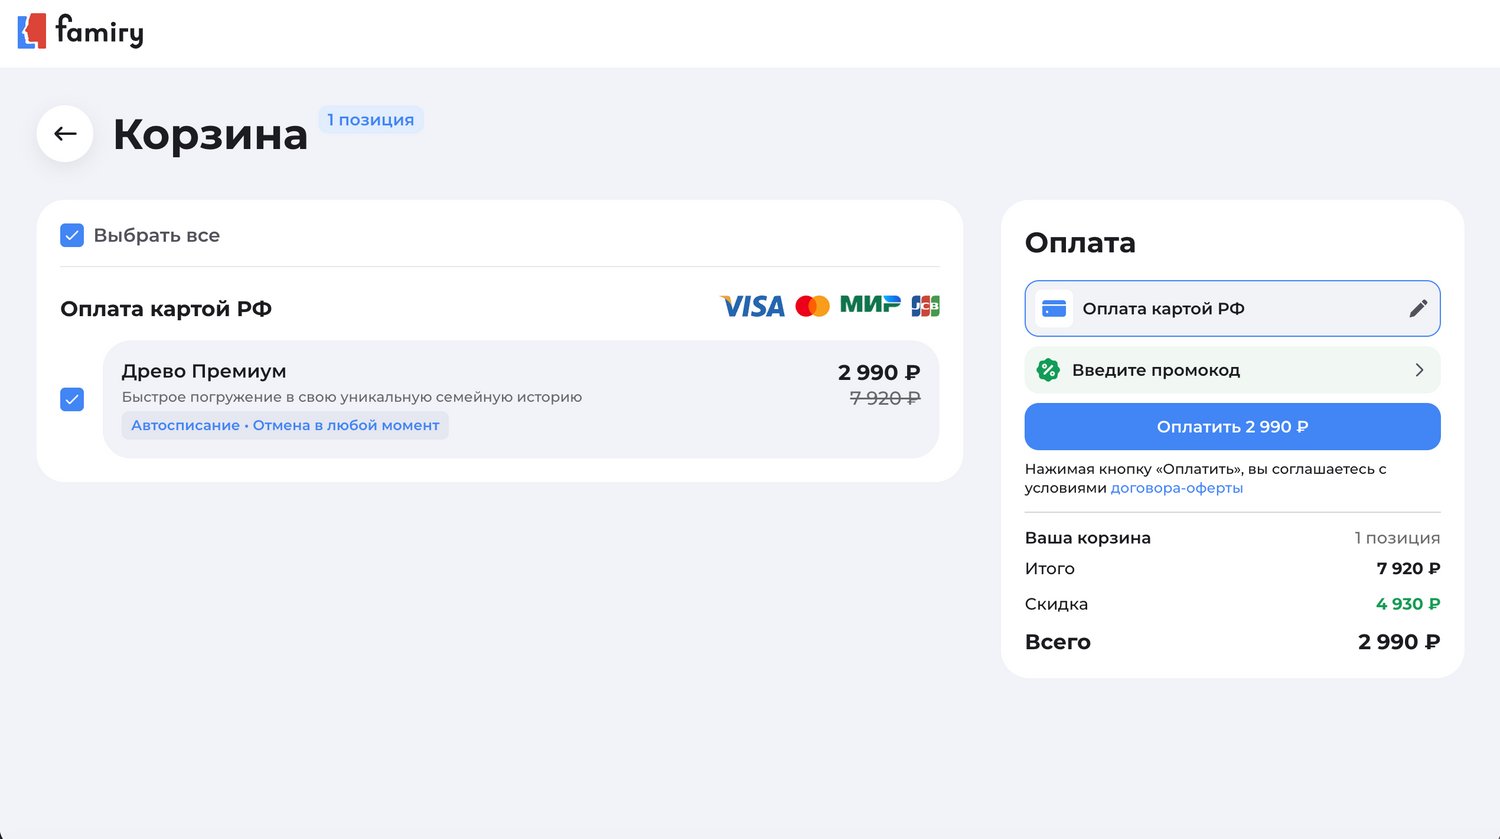Click the famiry wordmark text

click(x=99, y=31)
